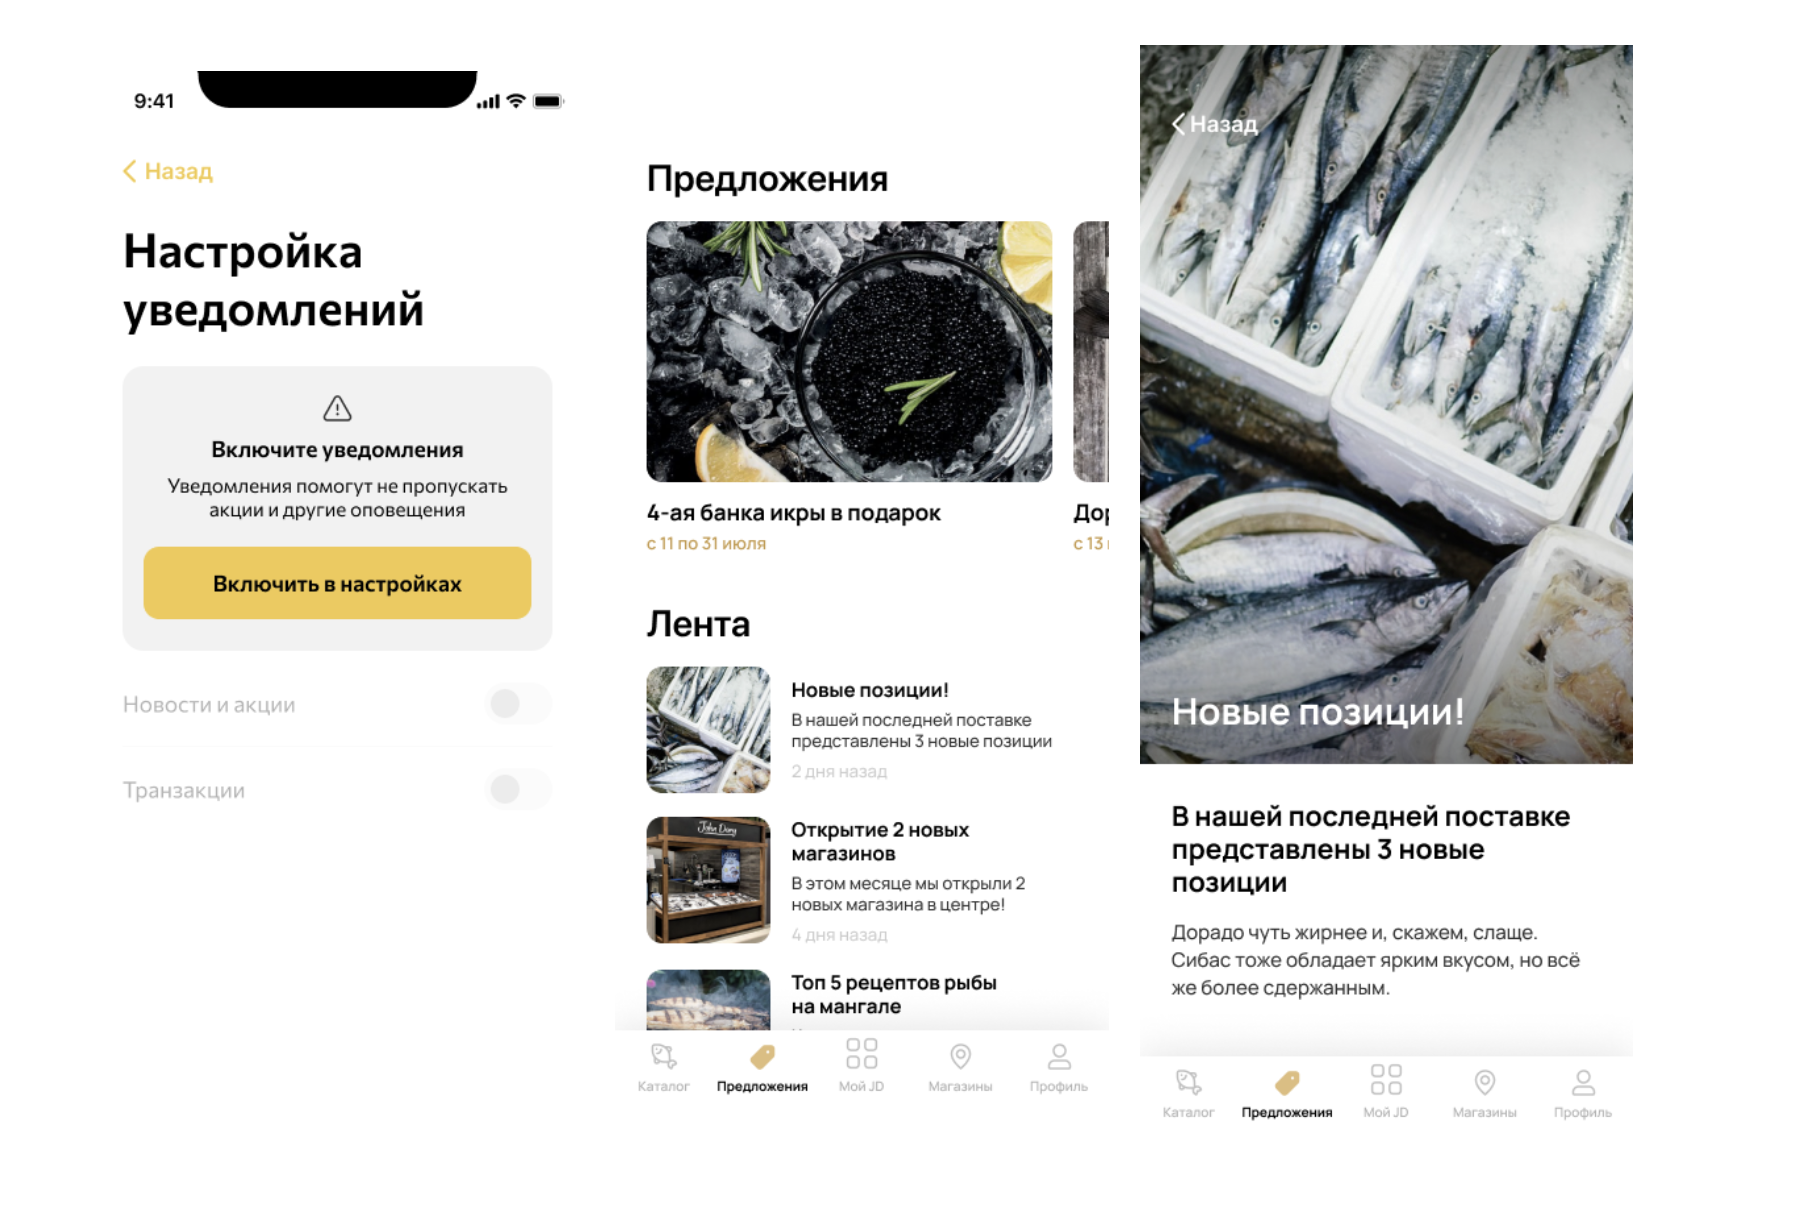
Task: Open Магазины location pin in middle screen
Action: (x=960, y=1056)
